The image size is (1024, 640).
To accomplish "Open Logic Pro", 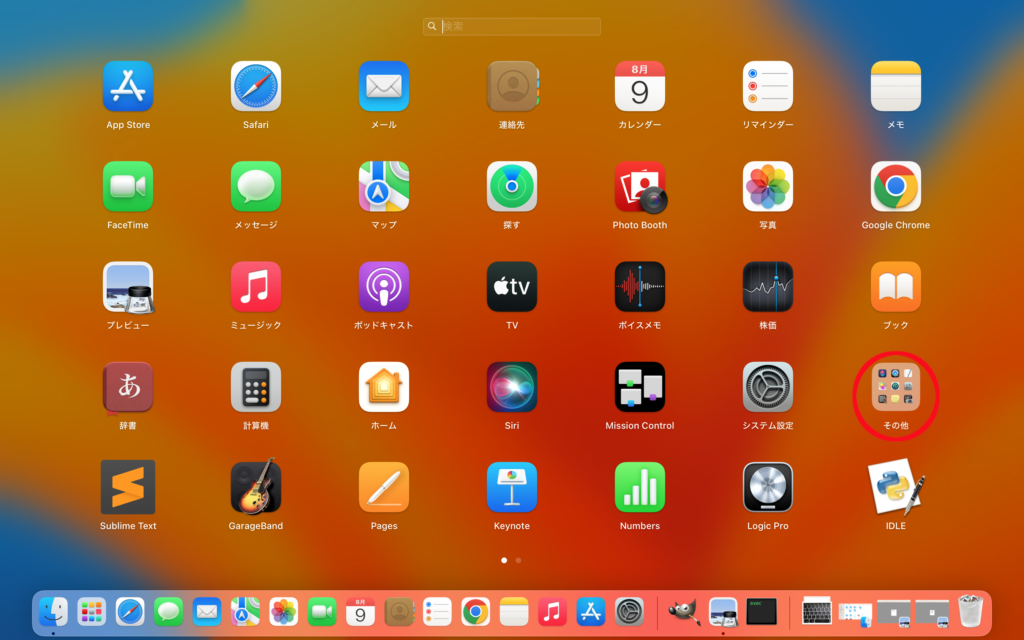I will tap(768, 487).
